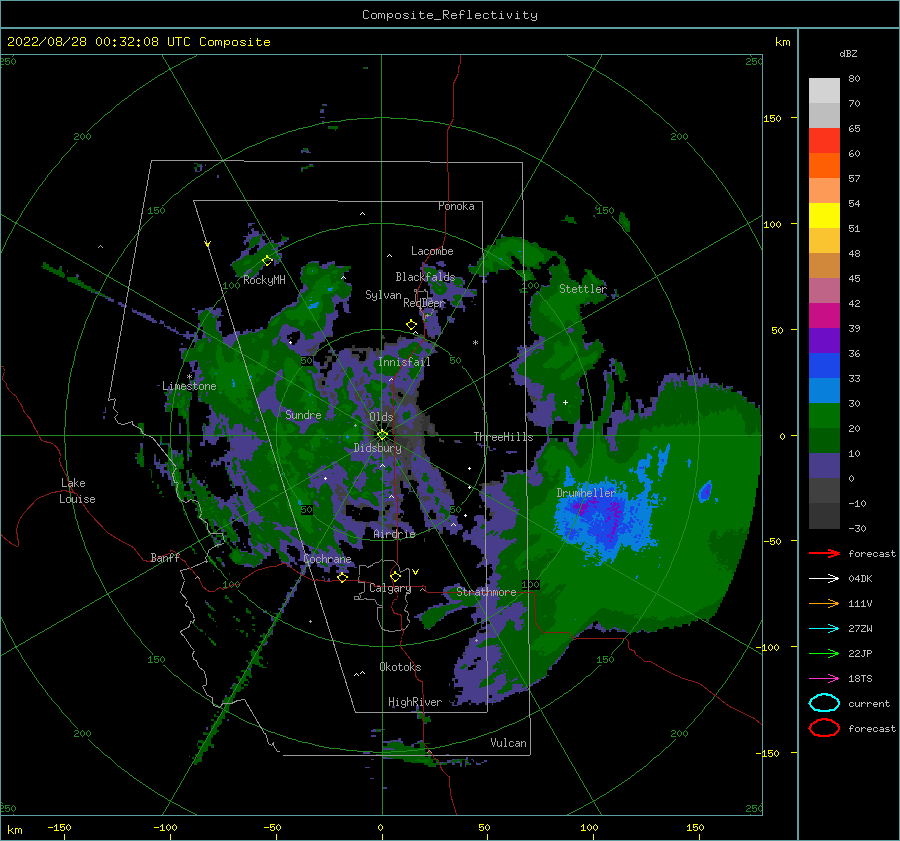The height and width of the screenshot is (841, 900).
Task: Click the white asterisk marker above Limestone
Action: 189,377
